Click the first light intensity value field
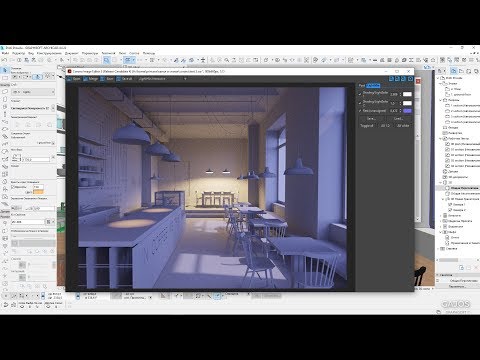This screenshot has height=360, width=480. pyautogui.click(x=394, y=94)
